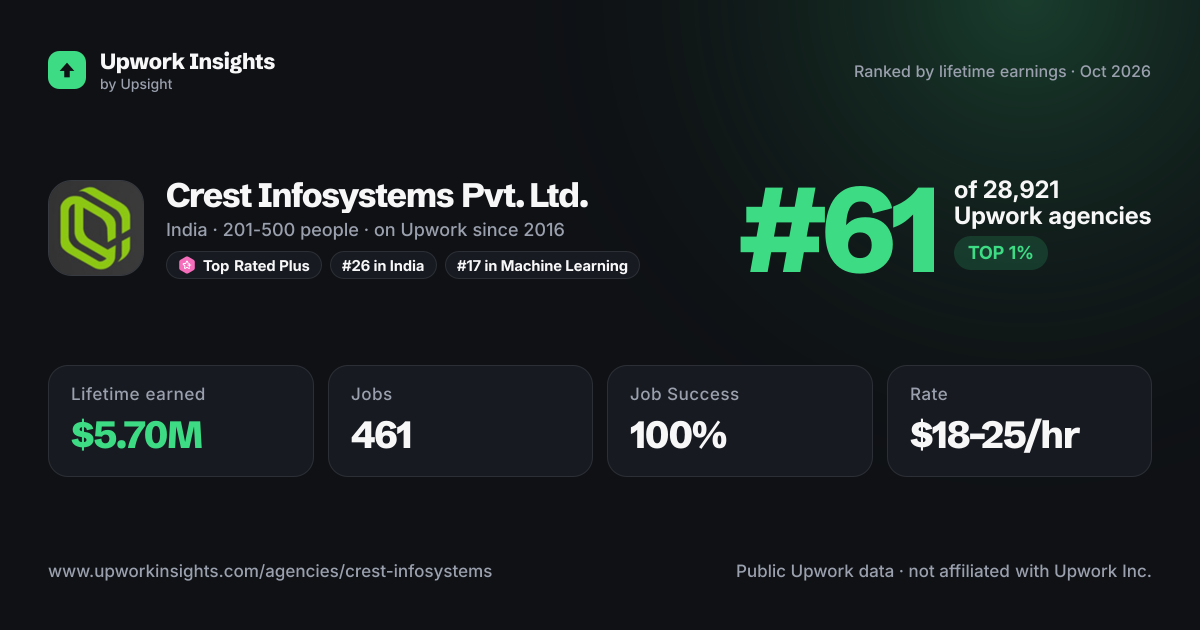Click the 'by Upsight' subtitle
The width and height of the screenshot is (1200, 630).
(136, 85)
